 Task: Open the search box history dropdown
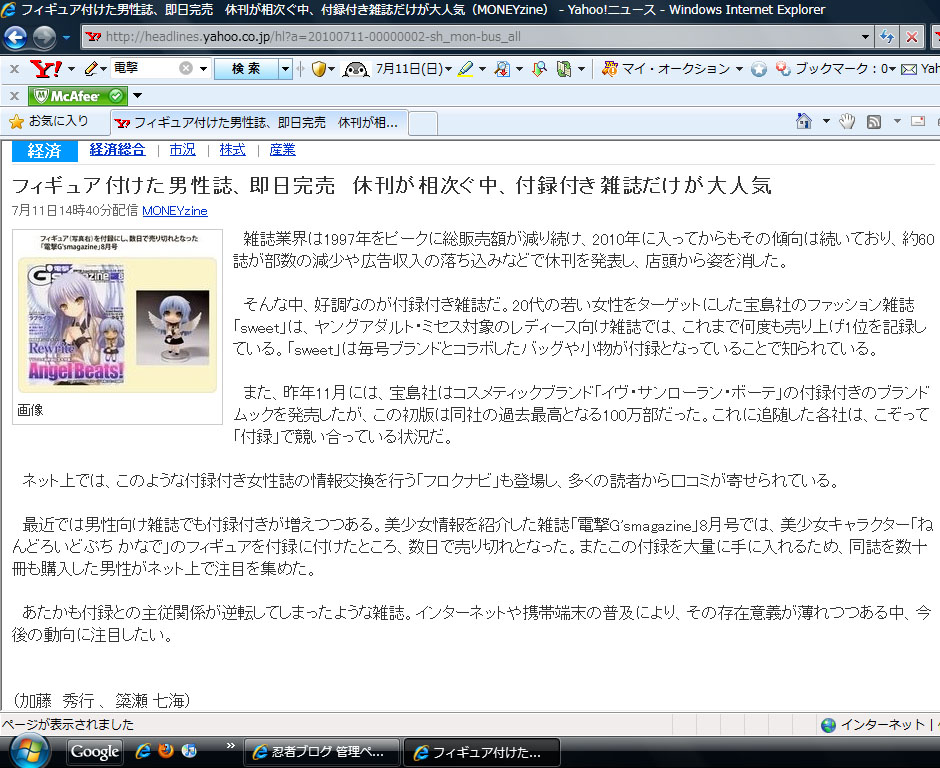203,69
